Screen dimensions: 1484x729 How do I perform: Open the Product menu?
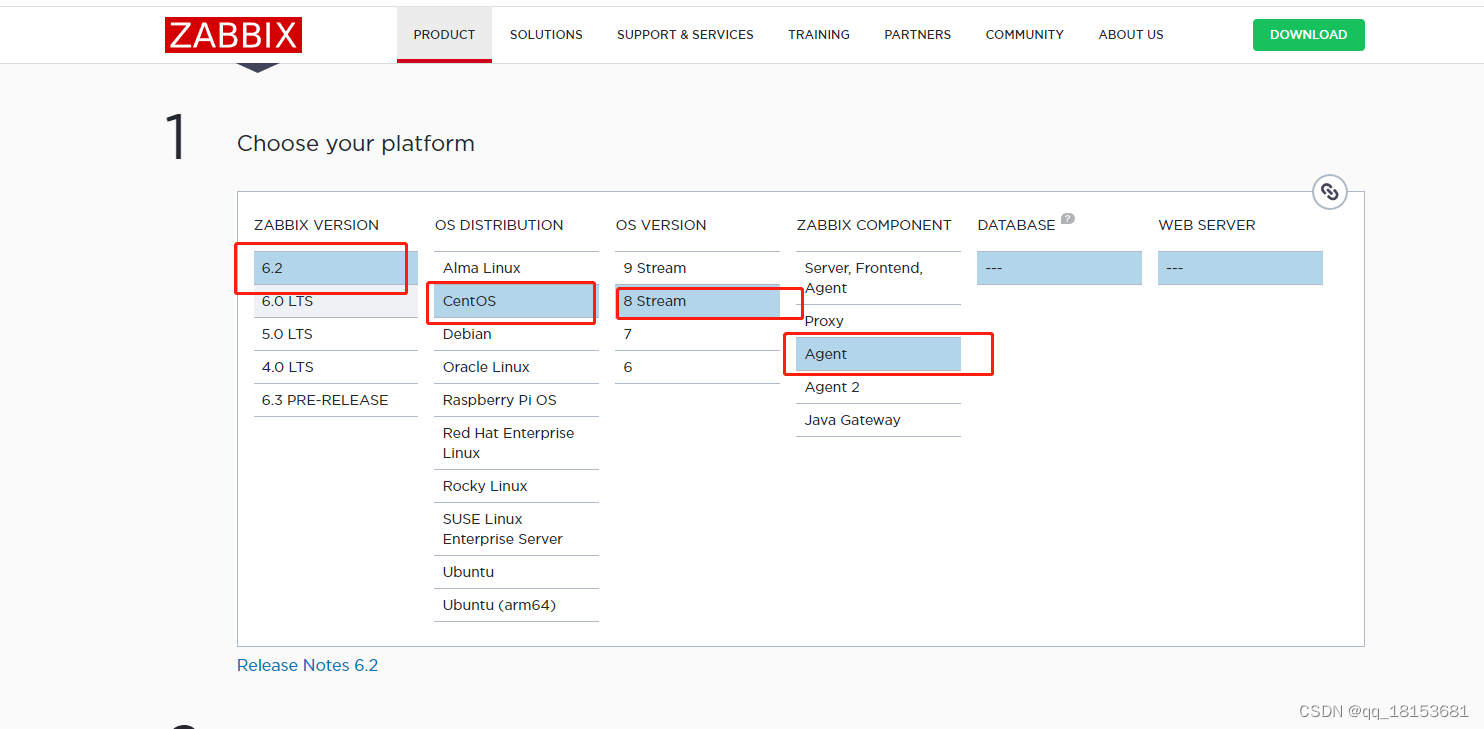click(444, 34)
